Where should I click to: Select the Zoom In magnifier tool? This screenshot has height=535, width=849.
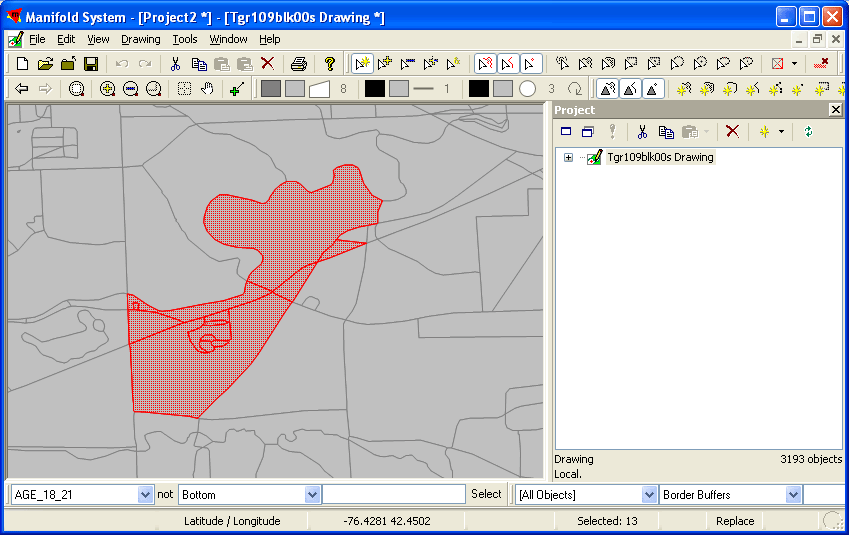107,89
